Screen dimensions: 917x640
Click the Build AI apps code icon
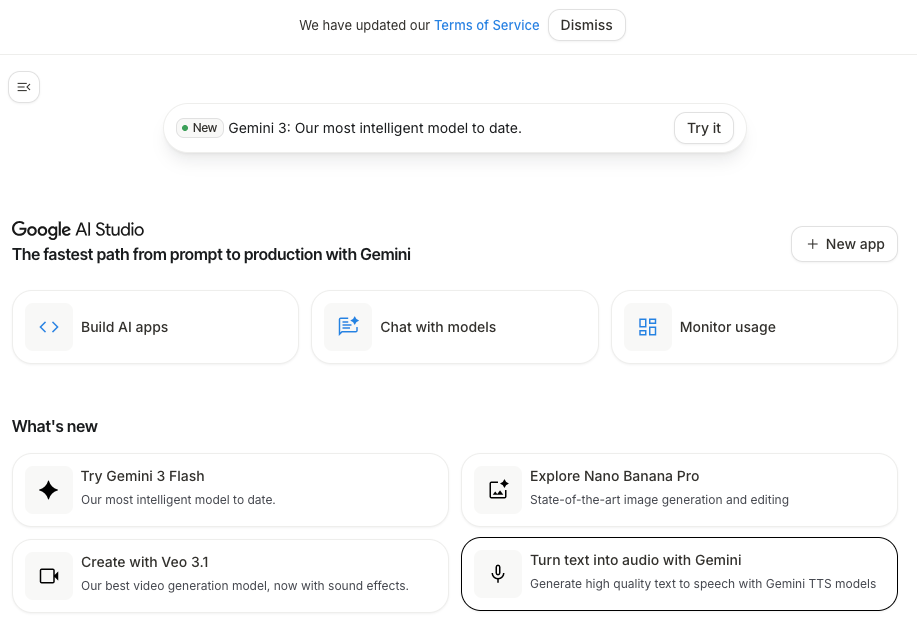pos(49,327)
